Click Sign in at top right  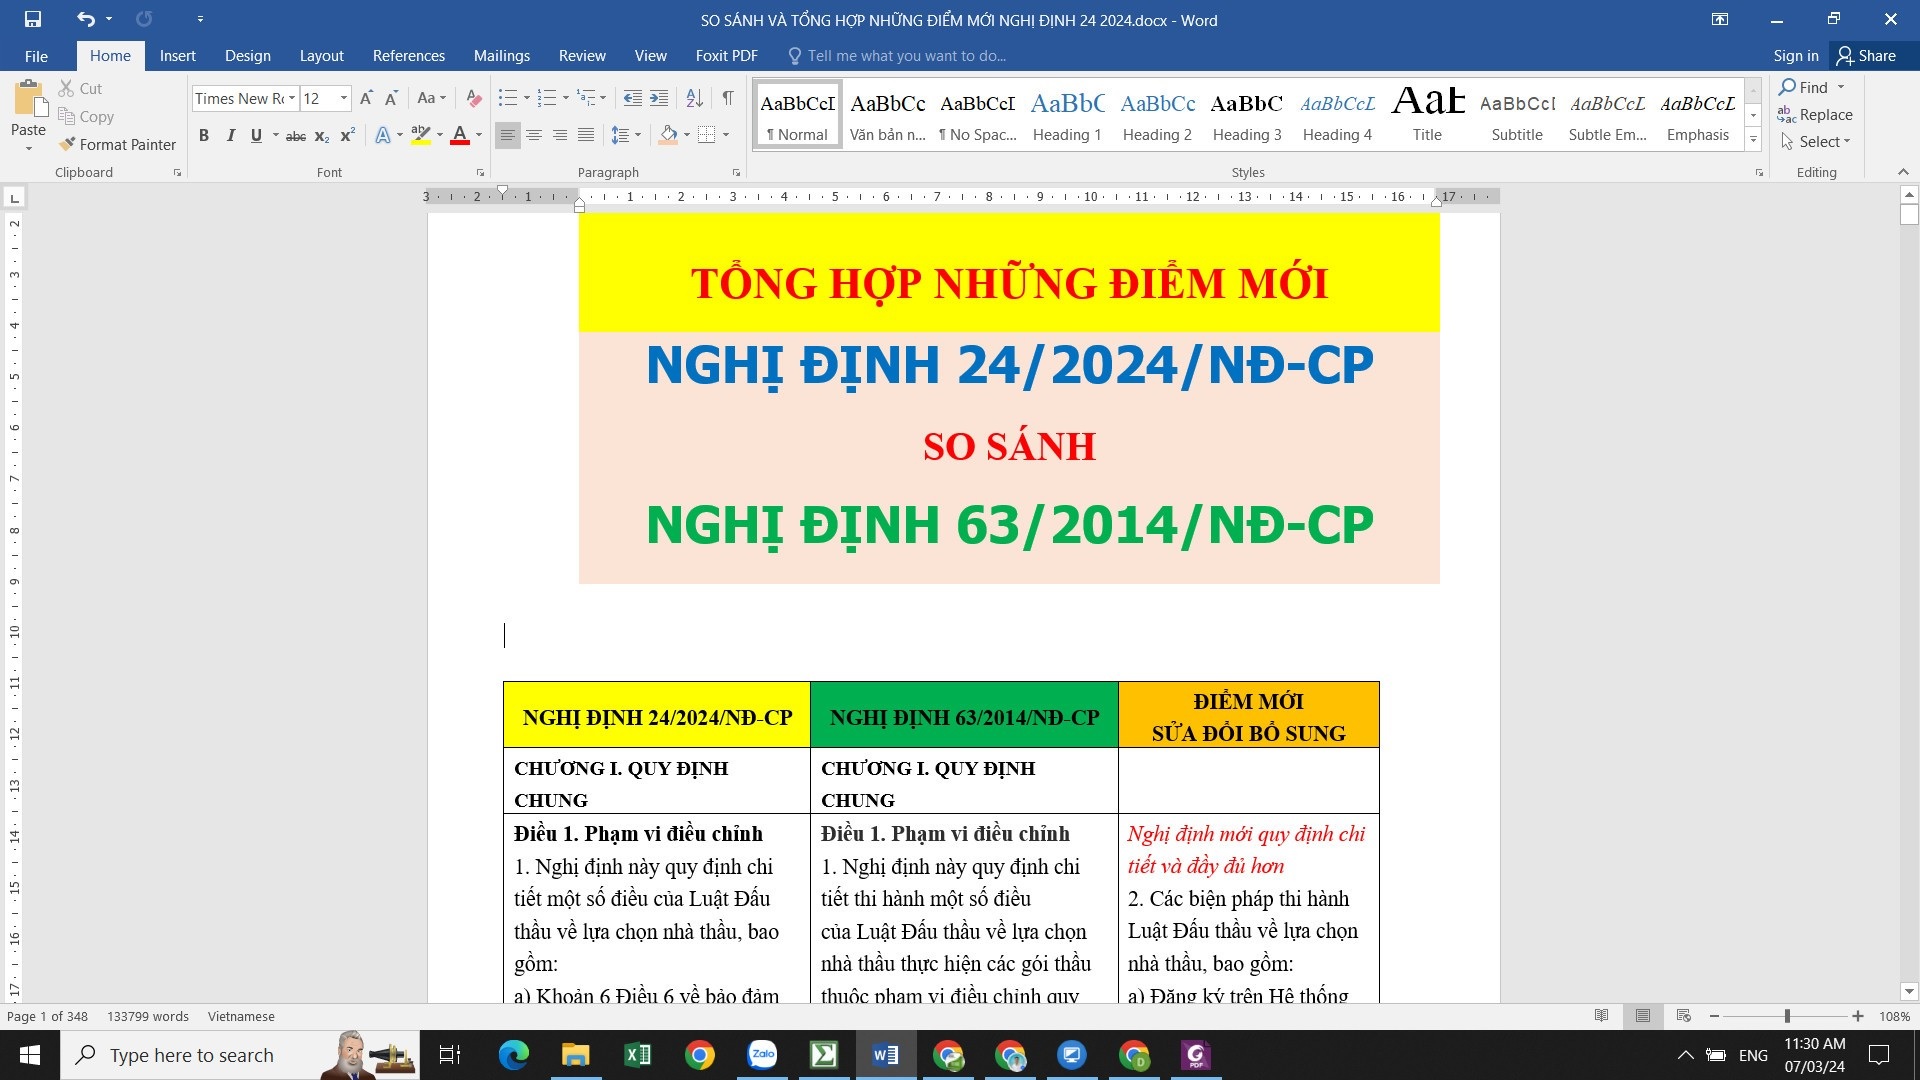coord(1795,55)
